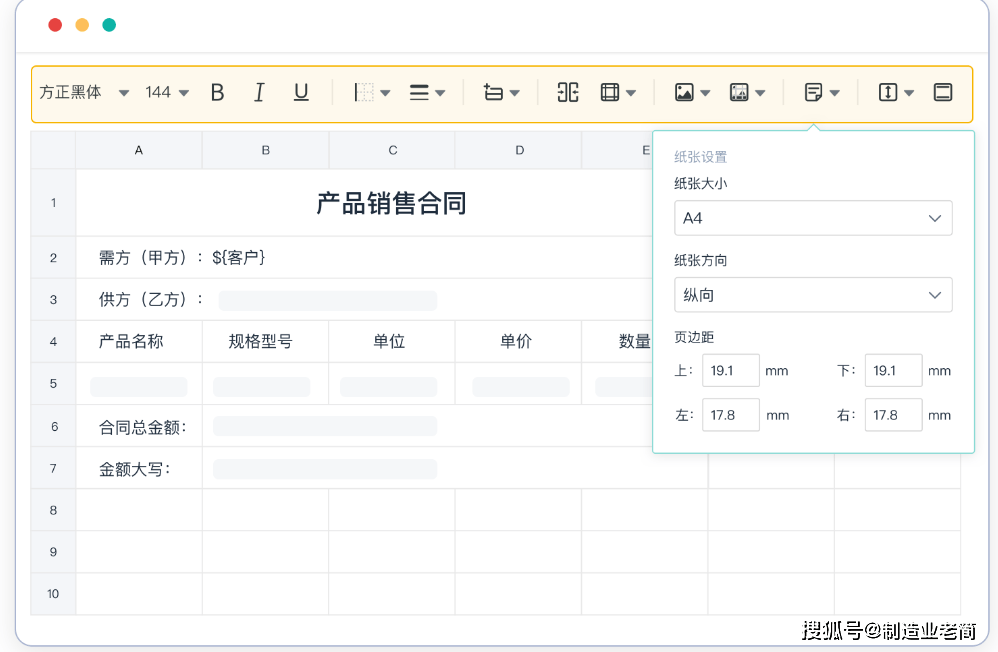998x652 pixels.
Task: Click the header footer layout icon
Action: pos(943,92)
